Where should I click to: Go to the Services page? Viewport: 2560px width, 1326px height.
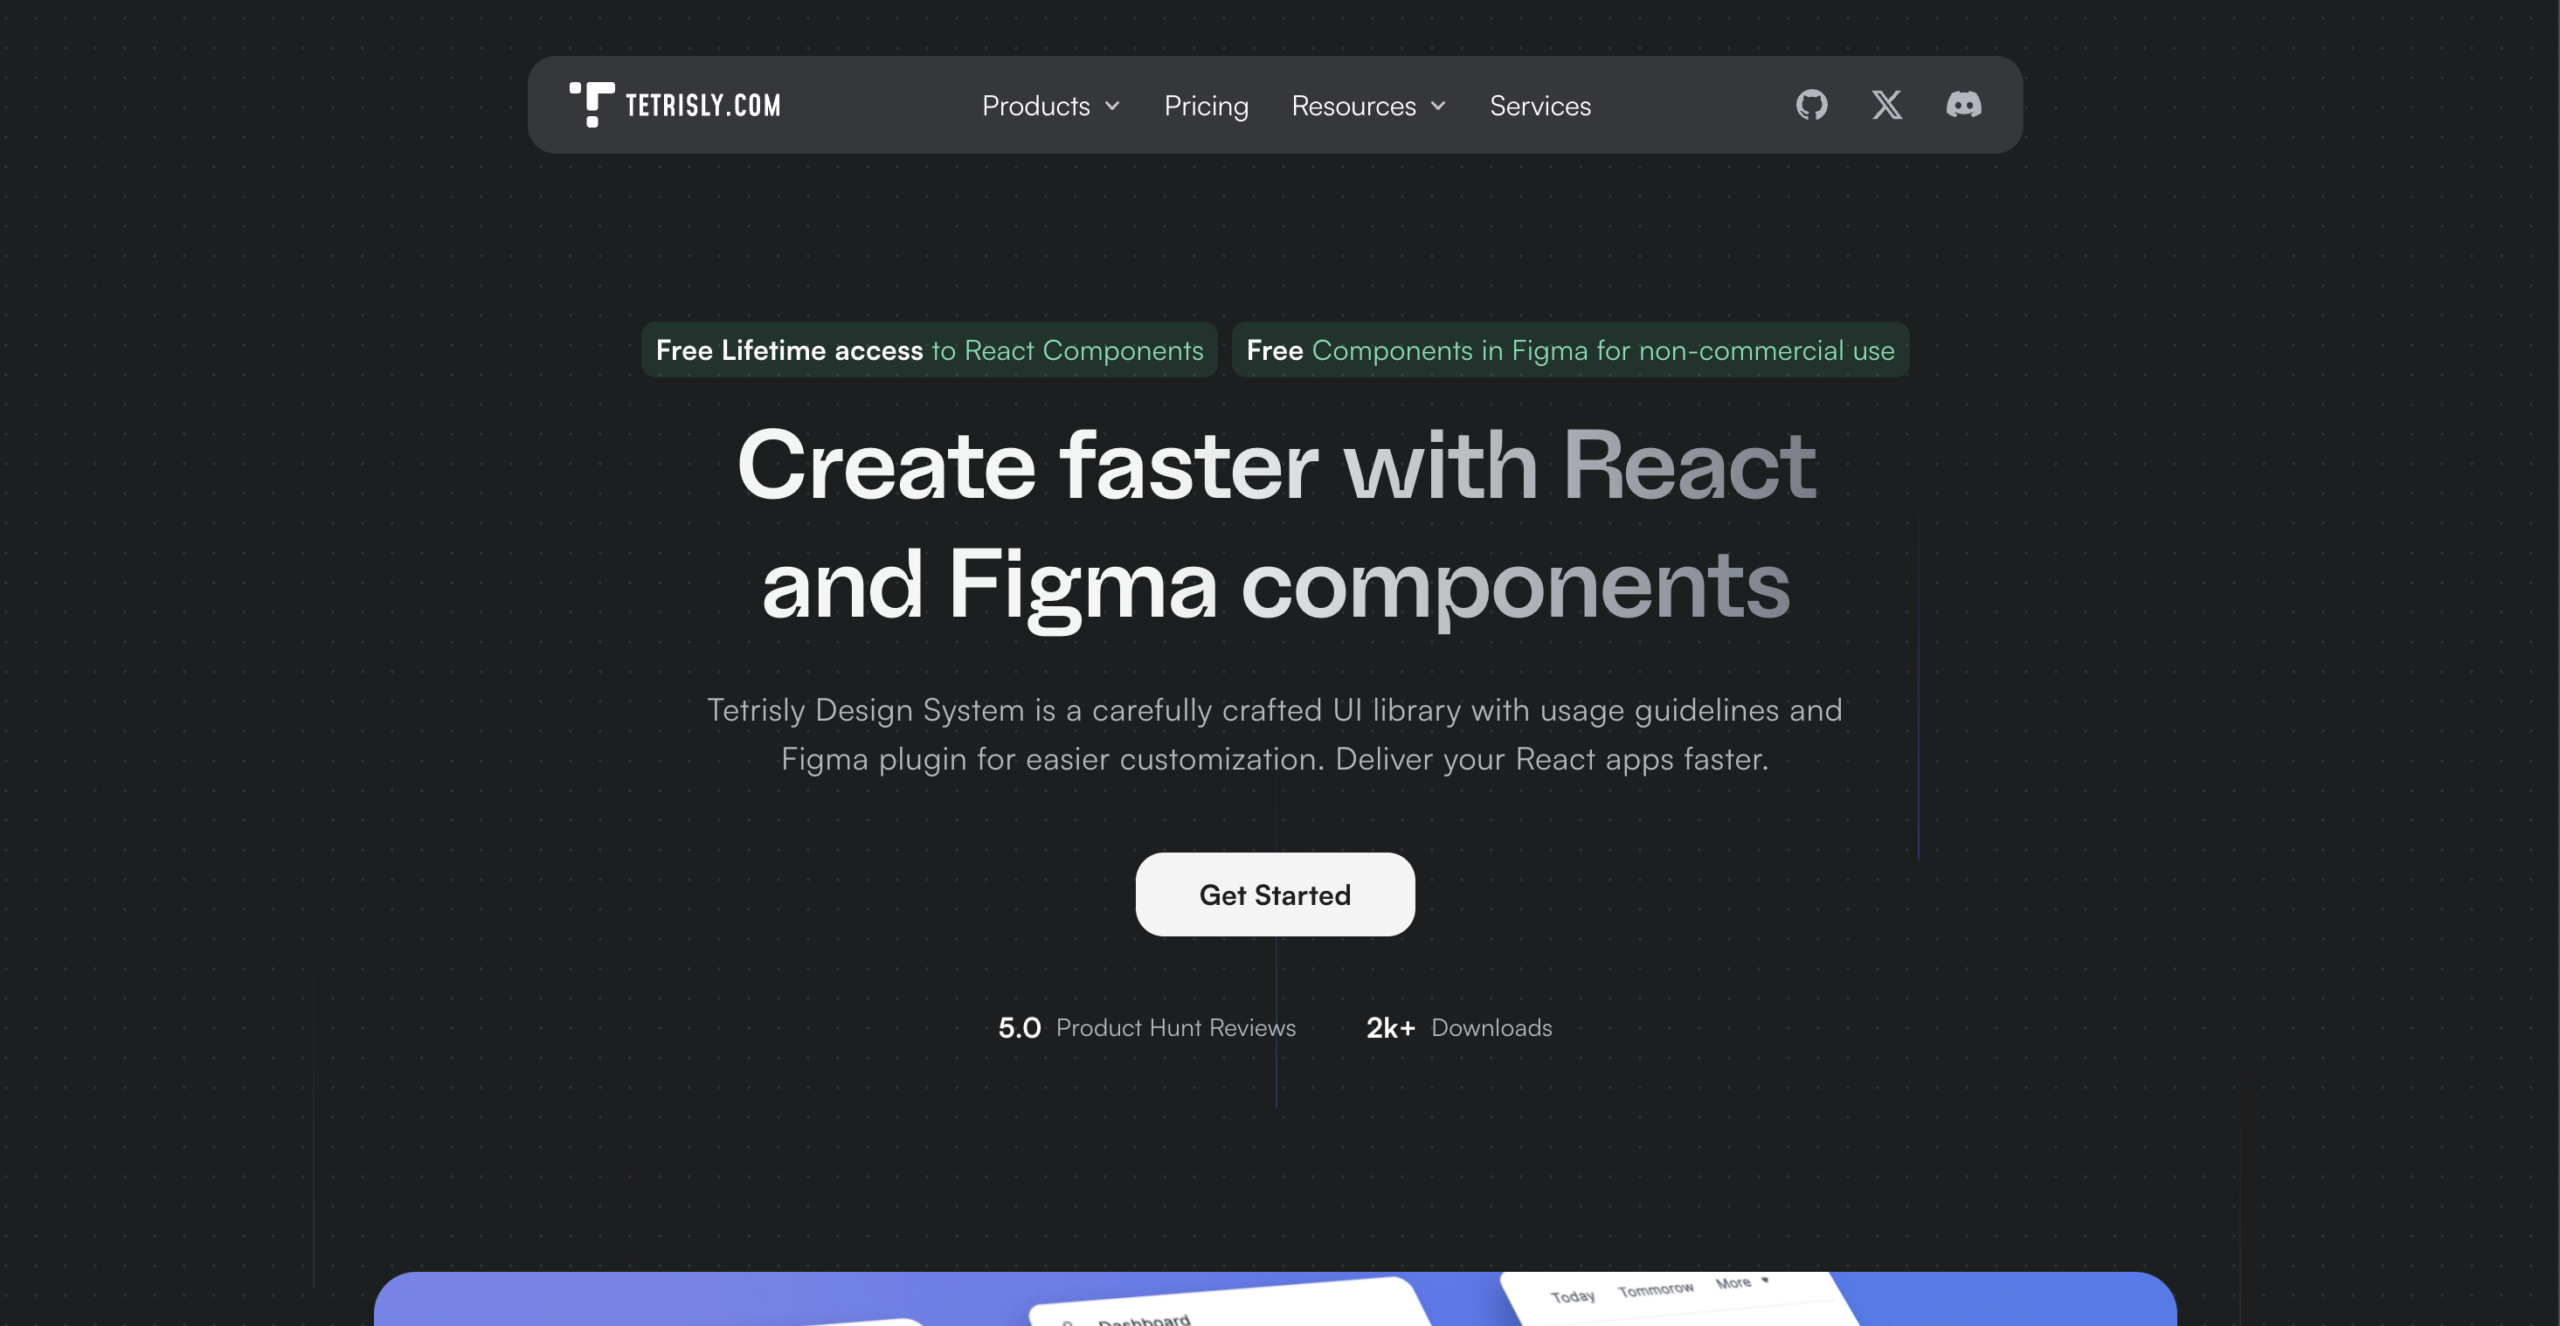tap(1540, 106)
